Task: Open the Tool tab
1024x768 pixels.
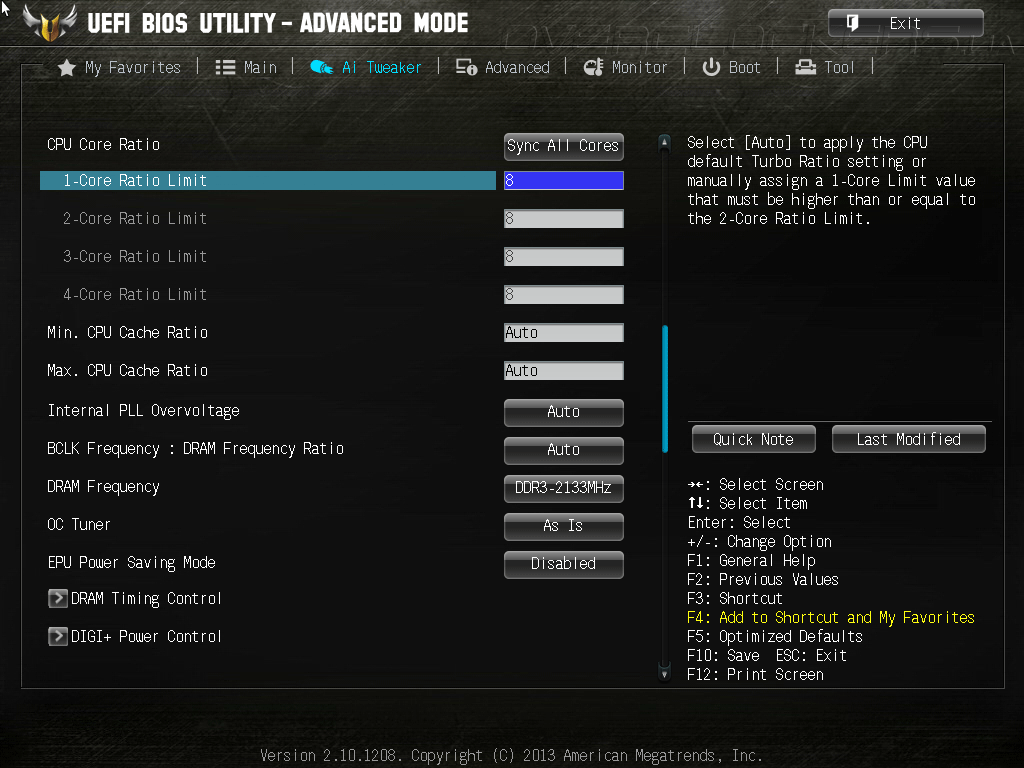Action: (x=825, y=67)
